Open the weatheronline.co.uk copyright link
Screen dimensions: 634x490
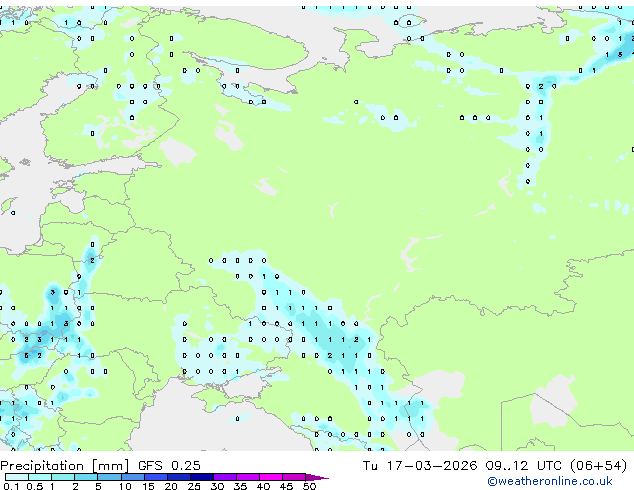pyautogui.click(x=550, y=481)
